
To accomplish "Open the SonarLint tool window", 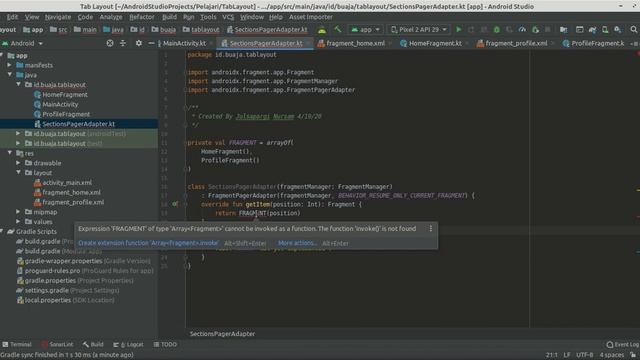I will click(57, 344).
